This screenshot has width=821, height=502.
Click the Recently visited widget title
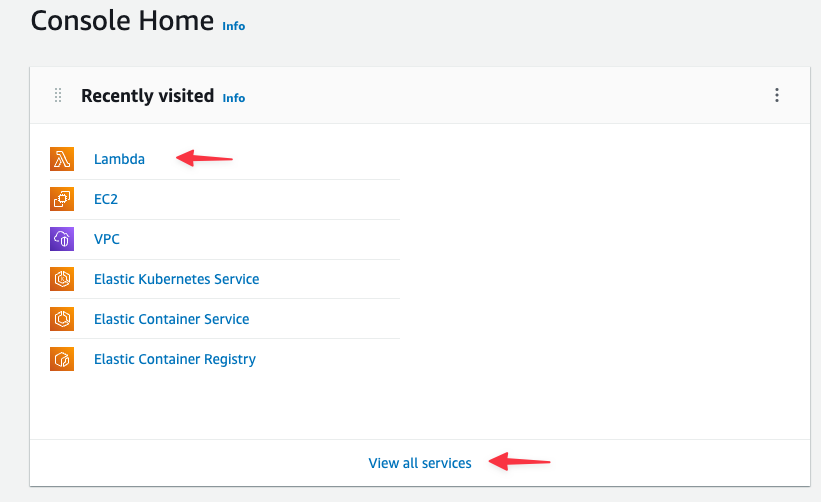pyautogui.click(x=148, y=96)
